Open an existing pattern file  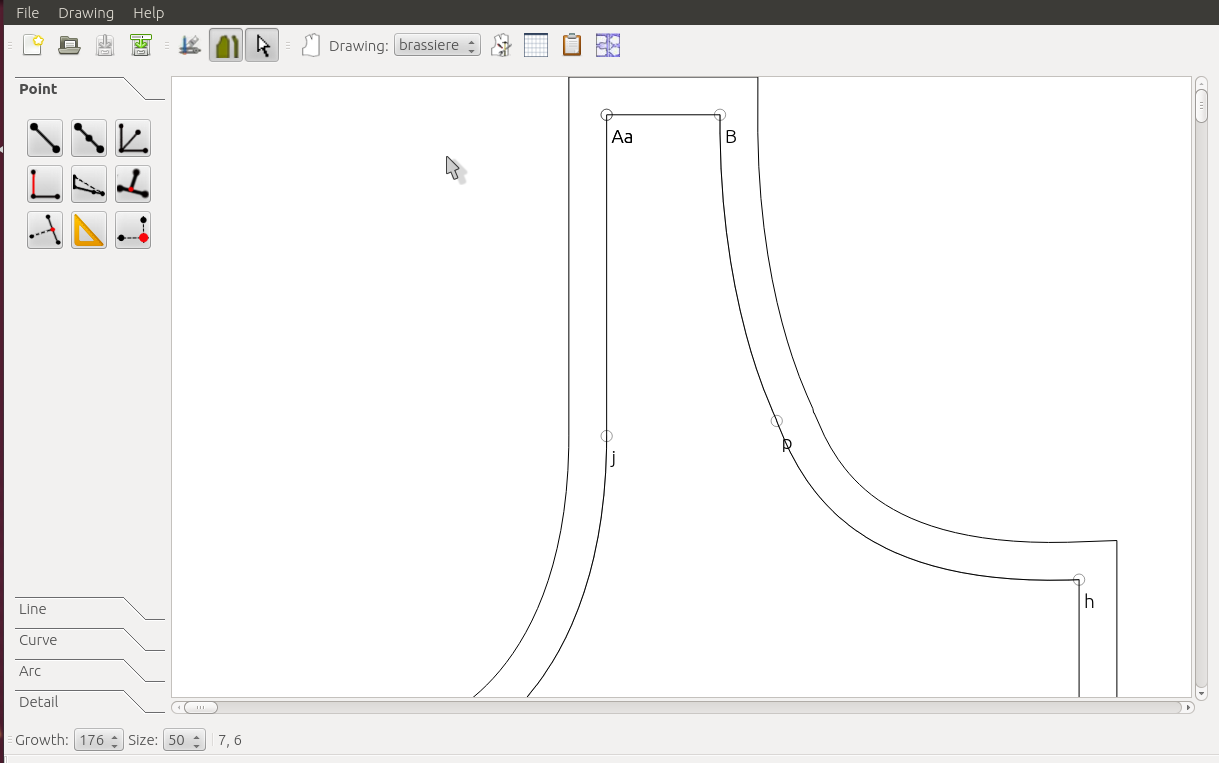[x=68, y=44]
